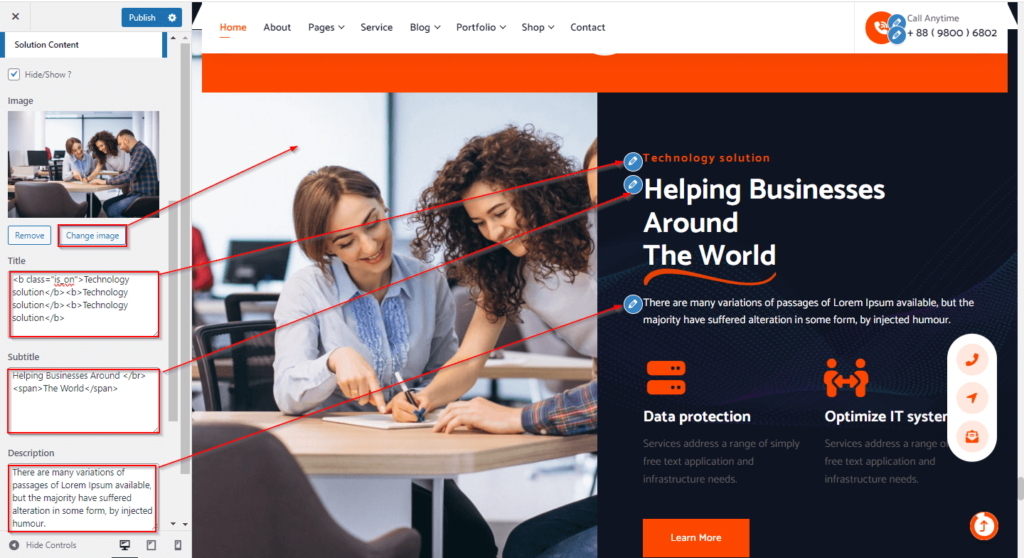1024x558 pixels.
Task: Click the Publish settings gear icon
Action: coord(172,18)
